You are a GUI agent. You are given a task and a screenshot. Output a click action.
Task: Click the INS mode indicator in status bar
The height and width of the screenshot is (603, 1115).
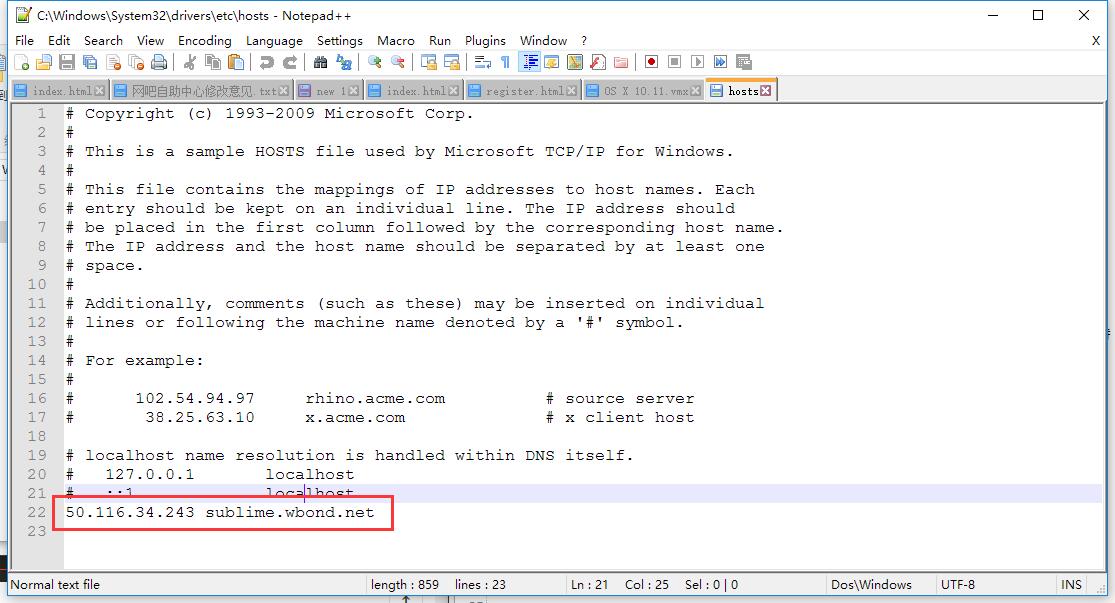click(1071, 585)
